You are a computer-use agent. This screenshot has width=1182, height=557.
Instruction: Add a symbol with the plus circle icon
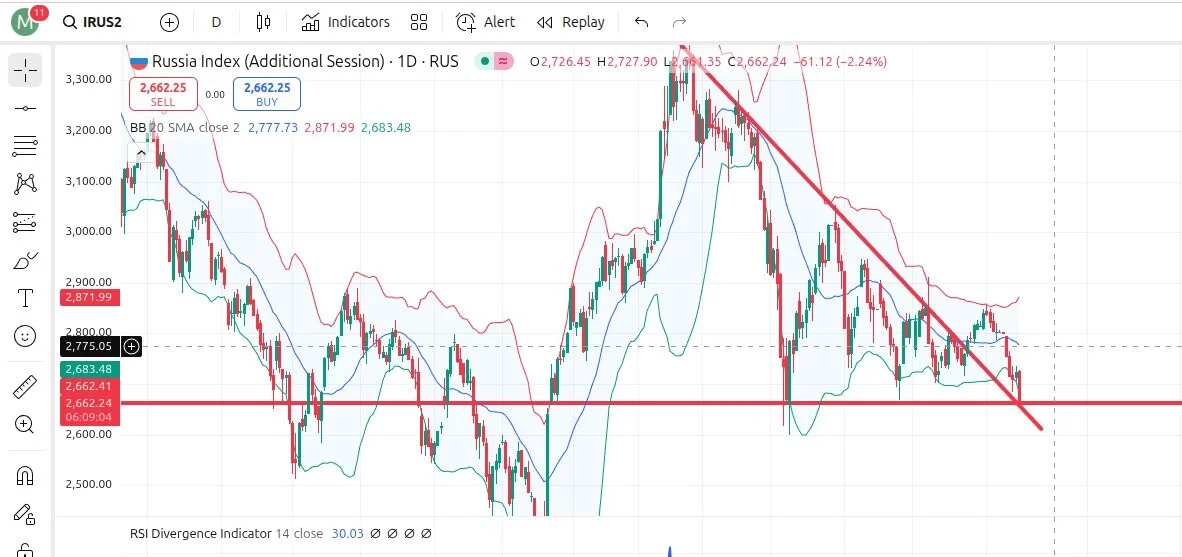click(x=170, y=23)
